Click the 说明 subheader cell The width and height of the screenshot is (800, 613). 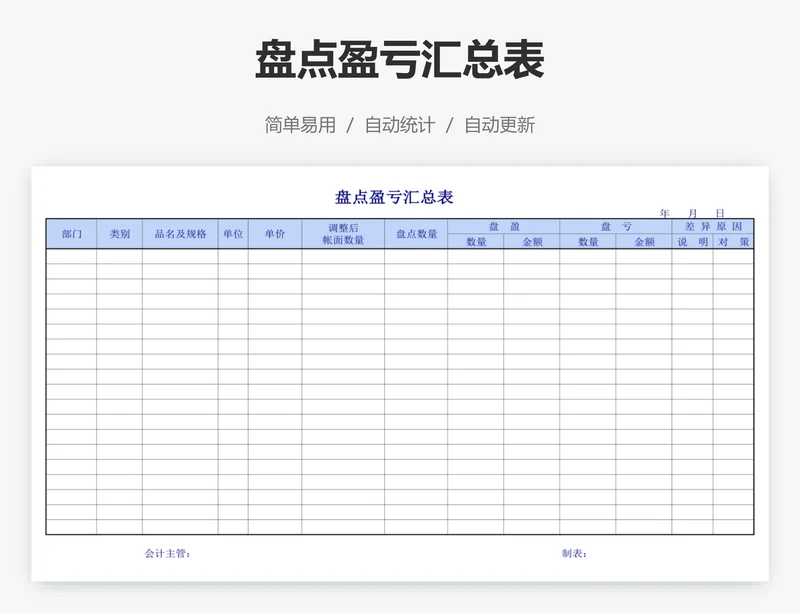(692, 241)
